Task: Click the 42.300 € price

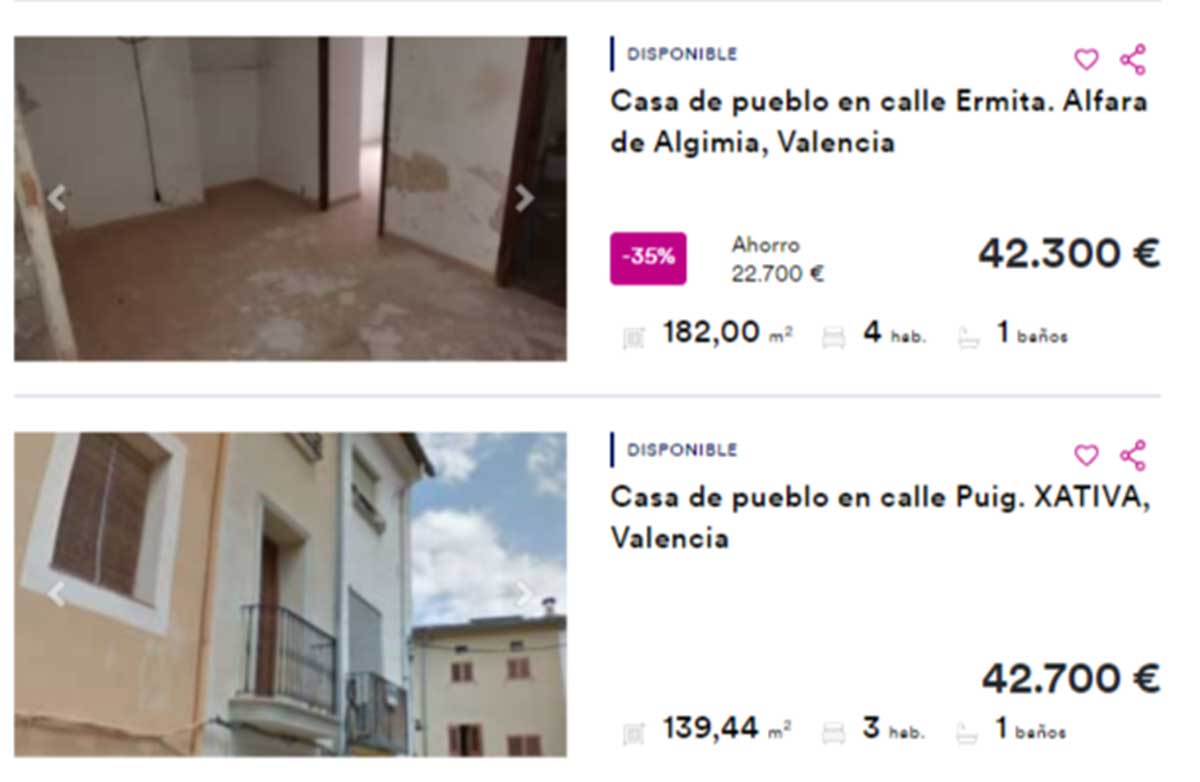Action: [1069, 253]
